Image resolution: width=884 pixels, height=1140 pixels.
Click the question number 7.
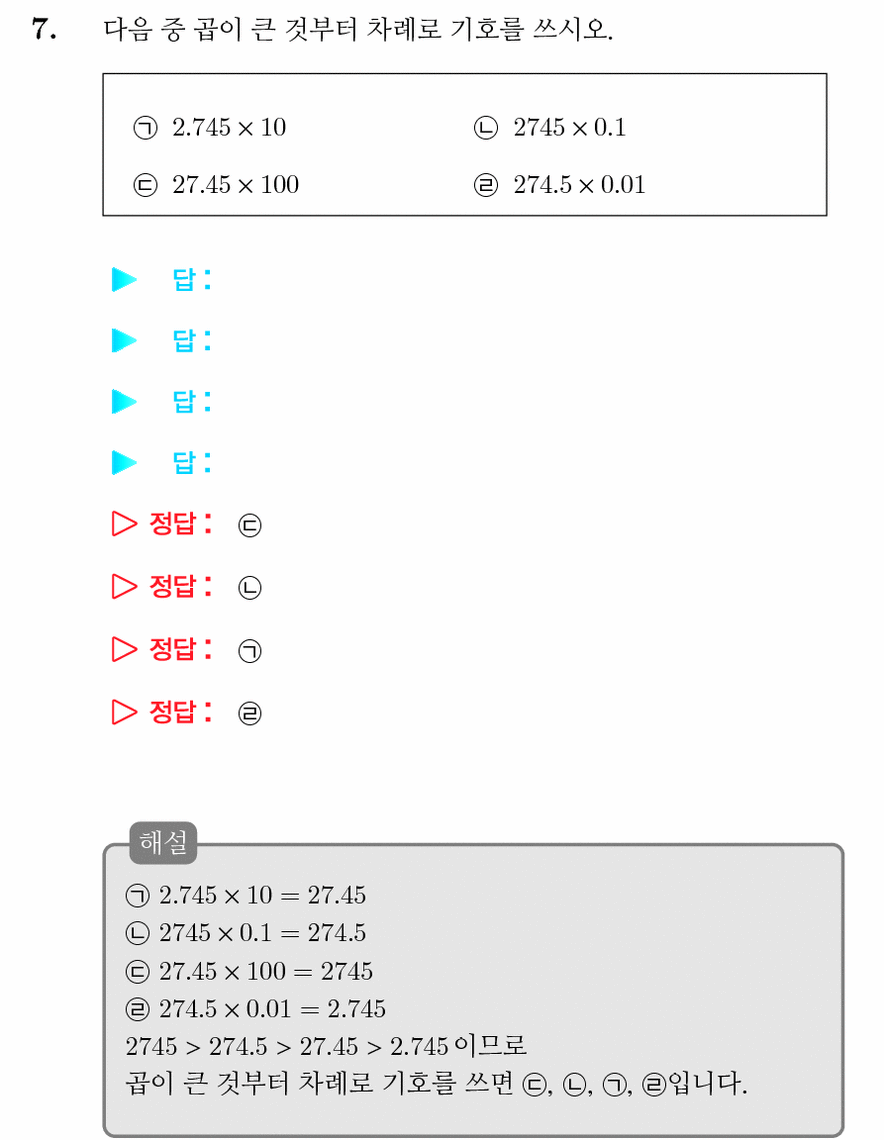coord(44,30)
